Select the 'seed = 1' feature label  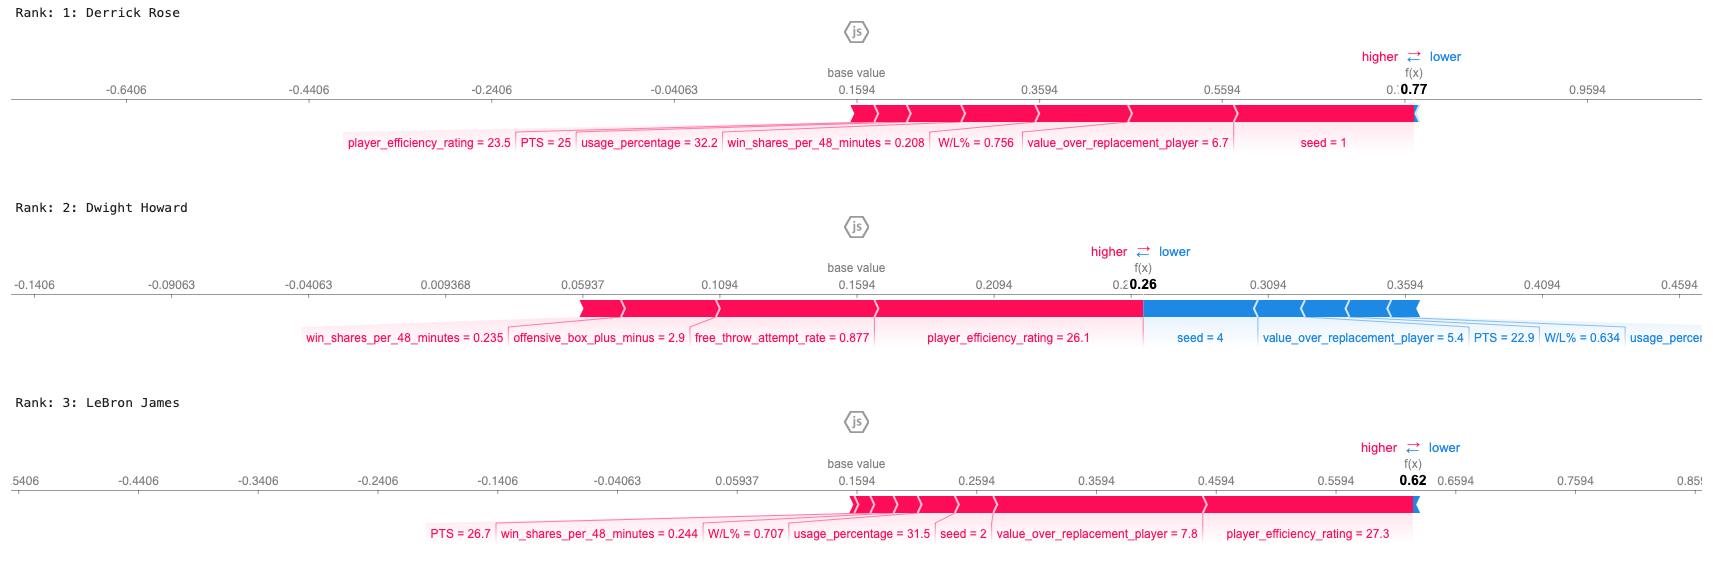(x=1323, y=143)
